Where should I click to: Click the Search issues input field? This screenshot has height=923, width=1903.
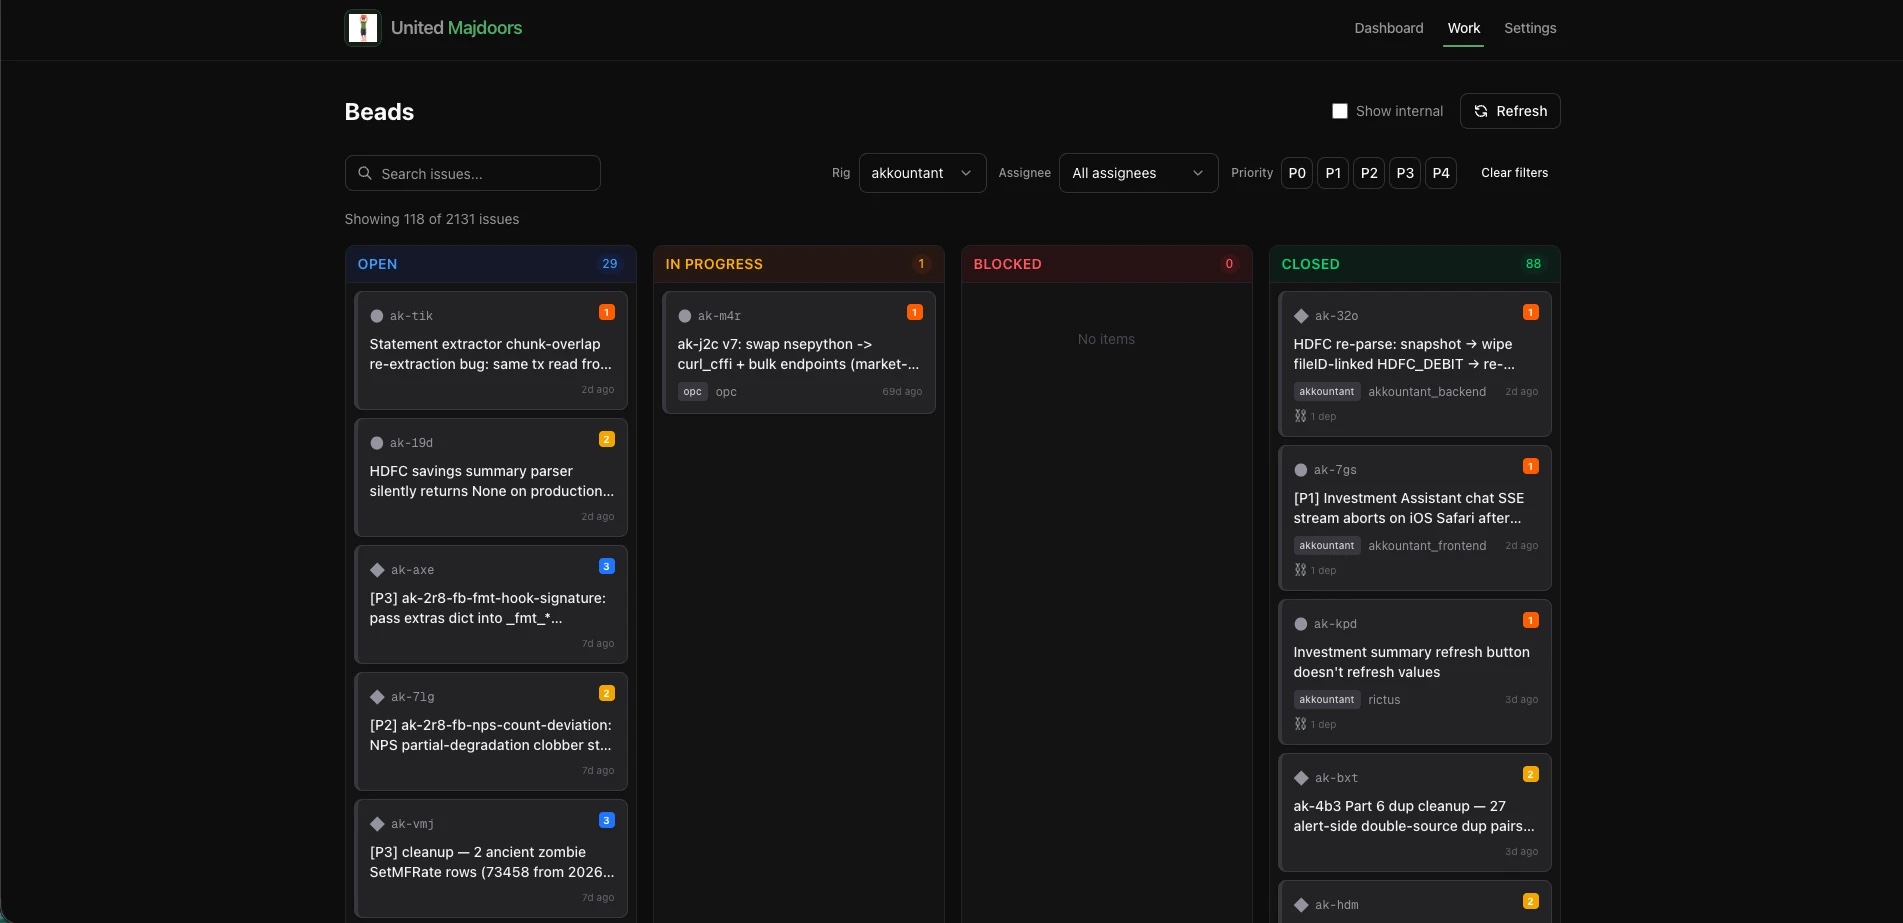point(473,173)
